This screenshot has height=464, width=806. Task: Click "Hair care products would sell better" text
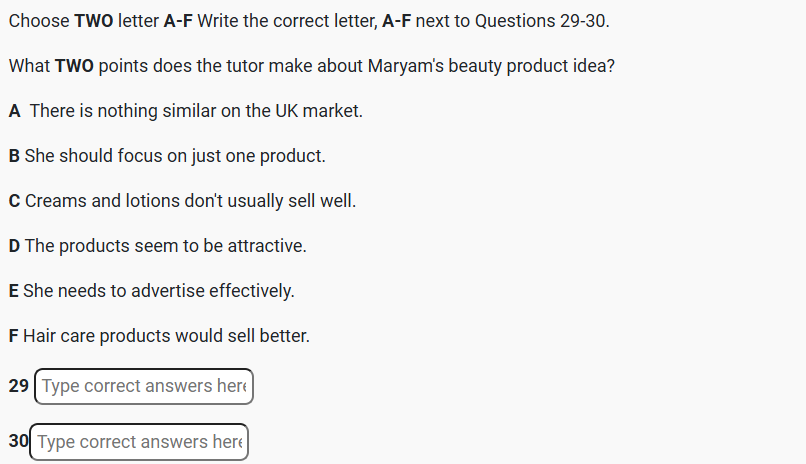tap(166, 336)
